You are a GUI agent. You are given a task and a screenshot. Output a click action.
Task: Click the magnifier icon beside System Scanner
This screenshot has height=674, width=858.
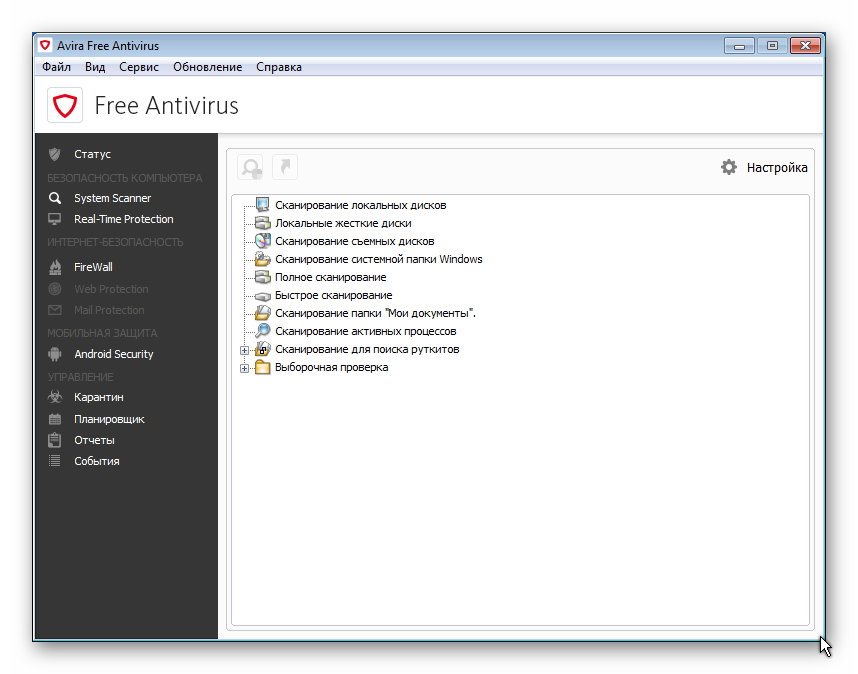[x=55, y=198]
